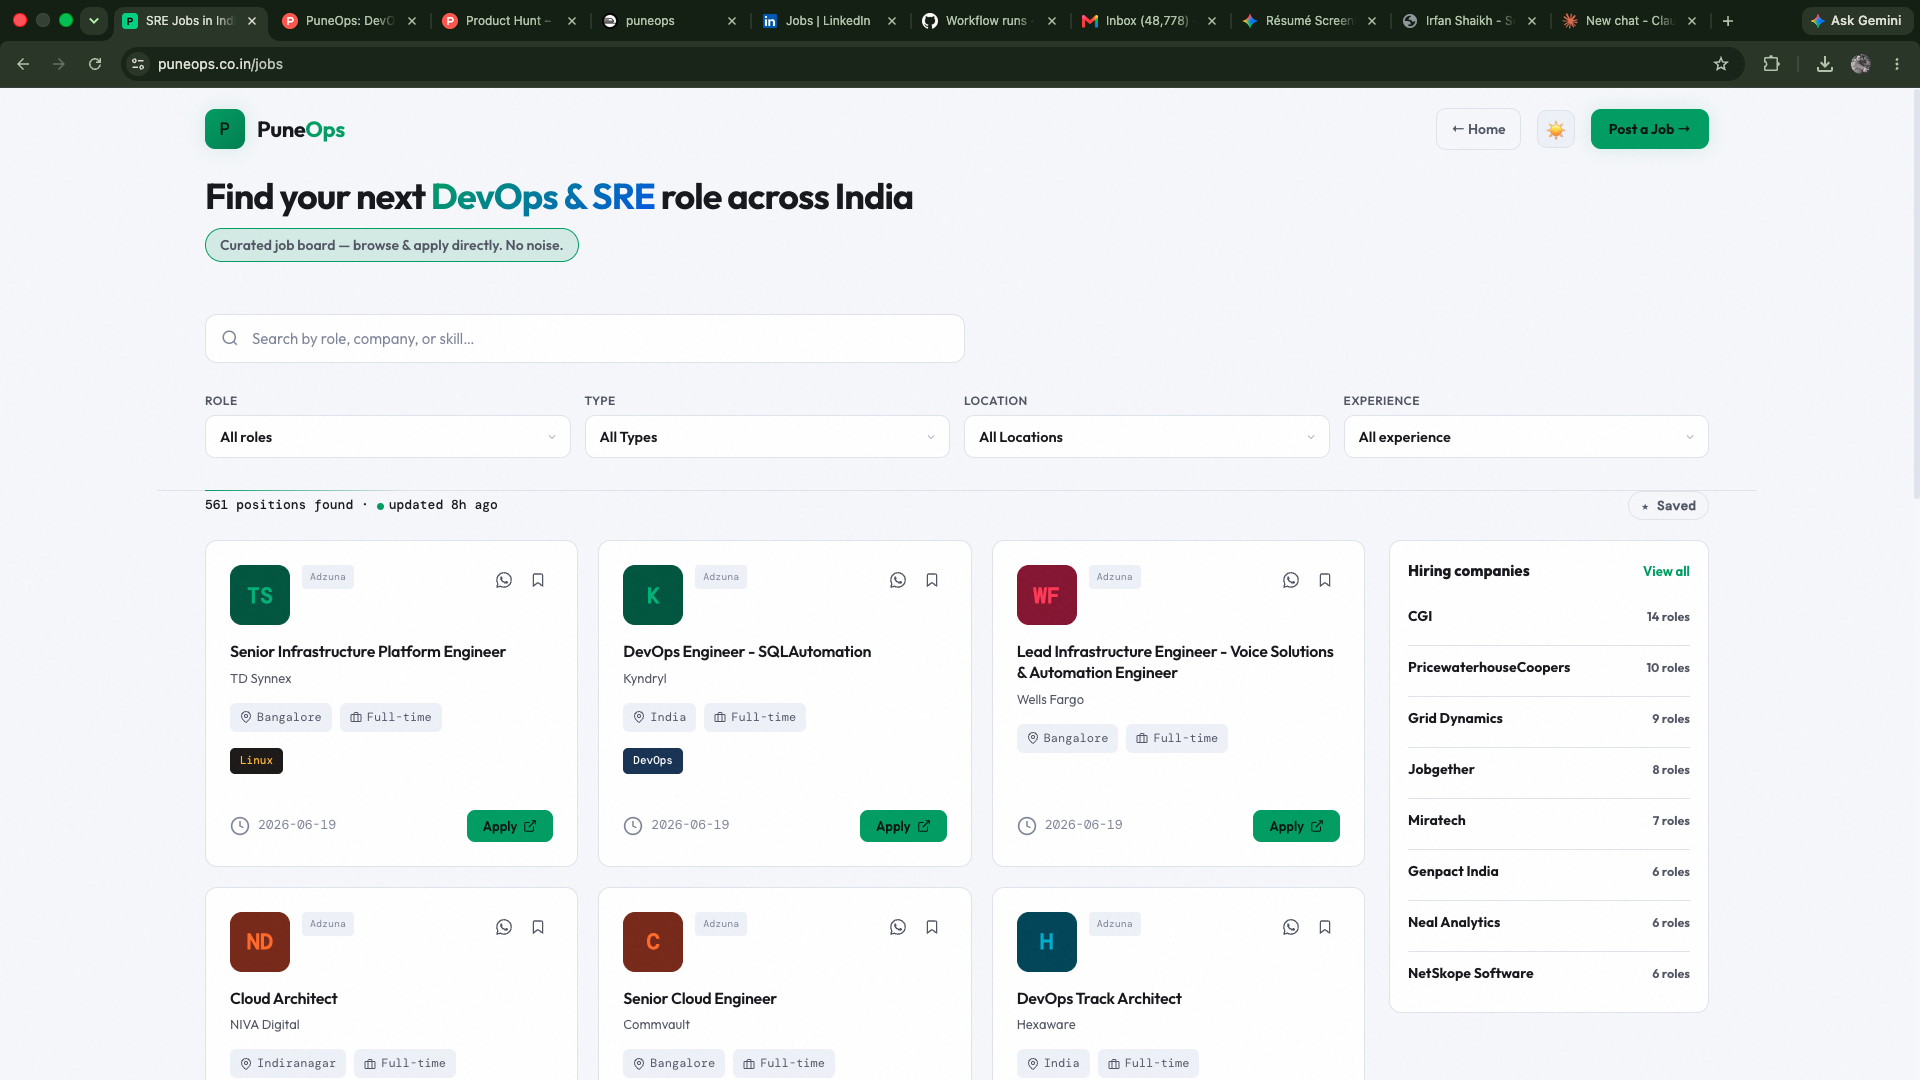Screen dimensions: 1920x1080
Task: Click the C Commvault avatar
Action: 653,942
